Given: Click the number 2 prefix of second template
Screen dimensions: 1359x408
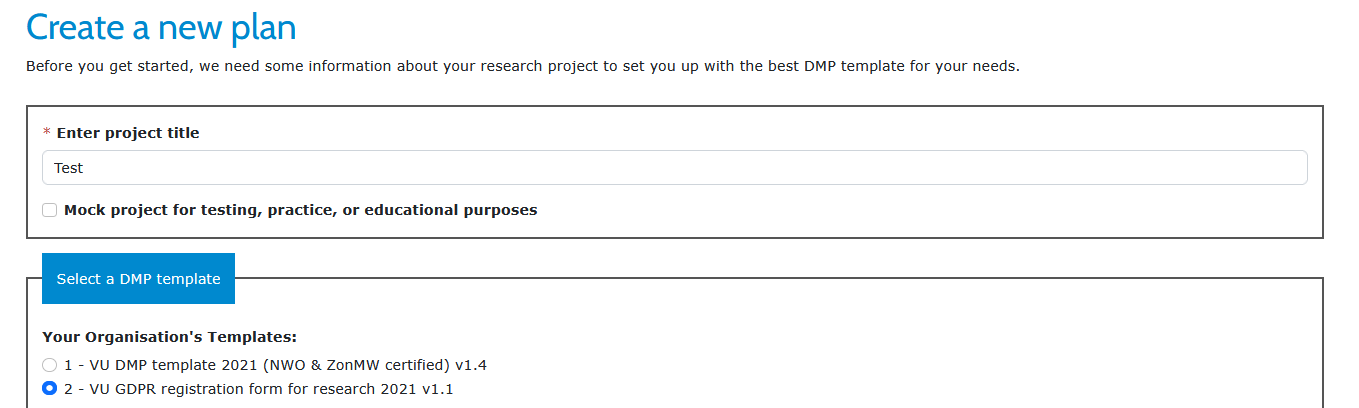Looking at the screenshot, I should [68, 389].
